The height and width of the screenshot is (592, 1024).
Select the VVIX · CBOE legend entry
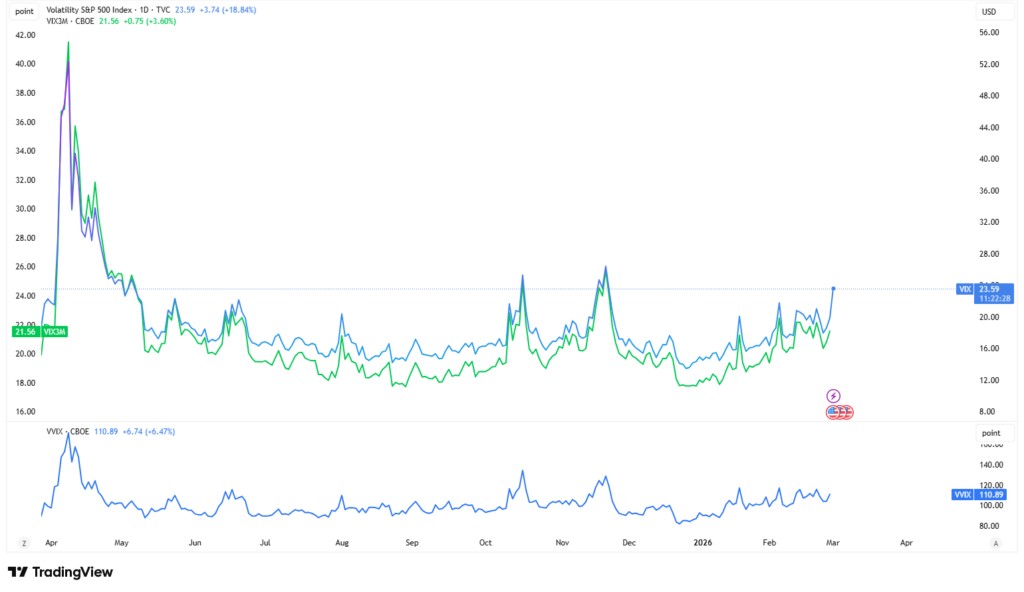coord(66,431)
